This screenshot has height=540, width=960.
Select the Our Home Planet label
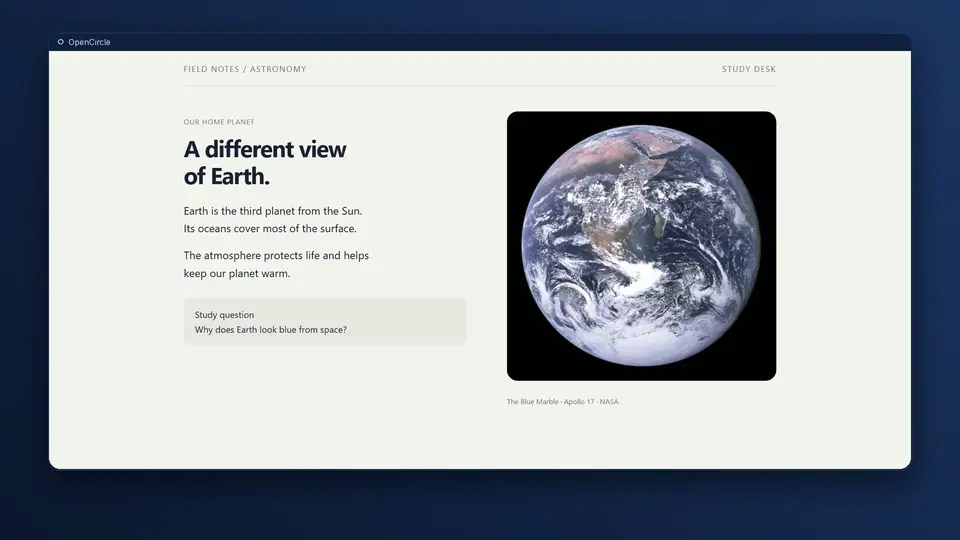pyautogui.click(x=219, y=122)
